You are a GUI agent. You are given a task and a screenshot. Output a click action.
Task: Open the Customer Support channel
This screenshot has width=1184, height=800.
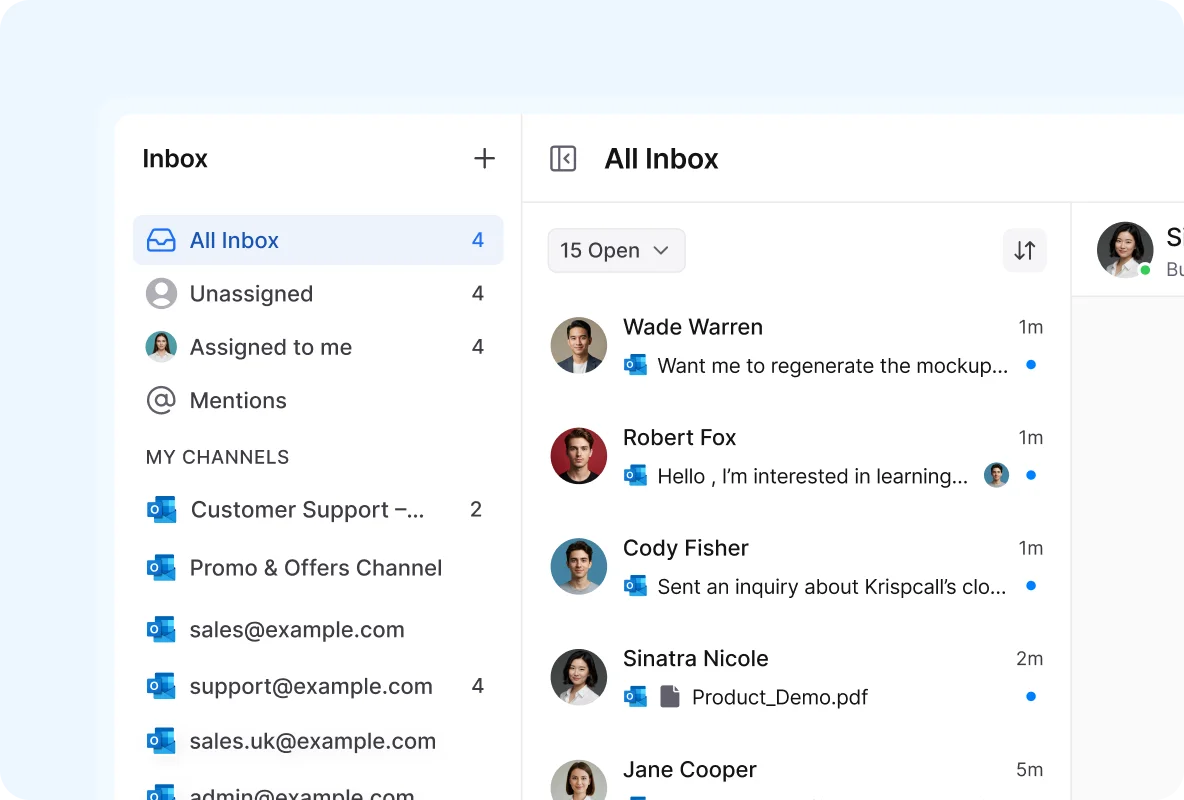(x=318, y=510)
